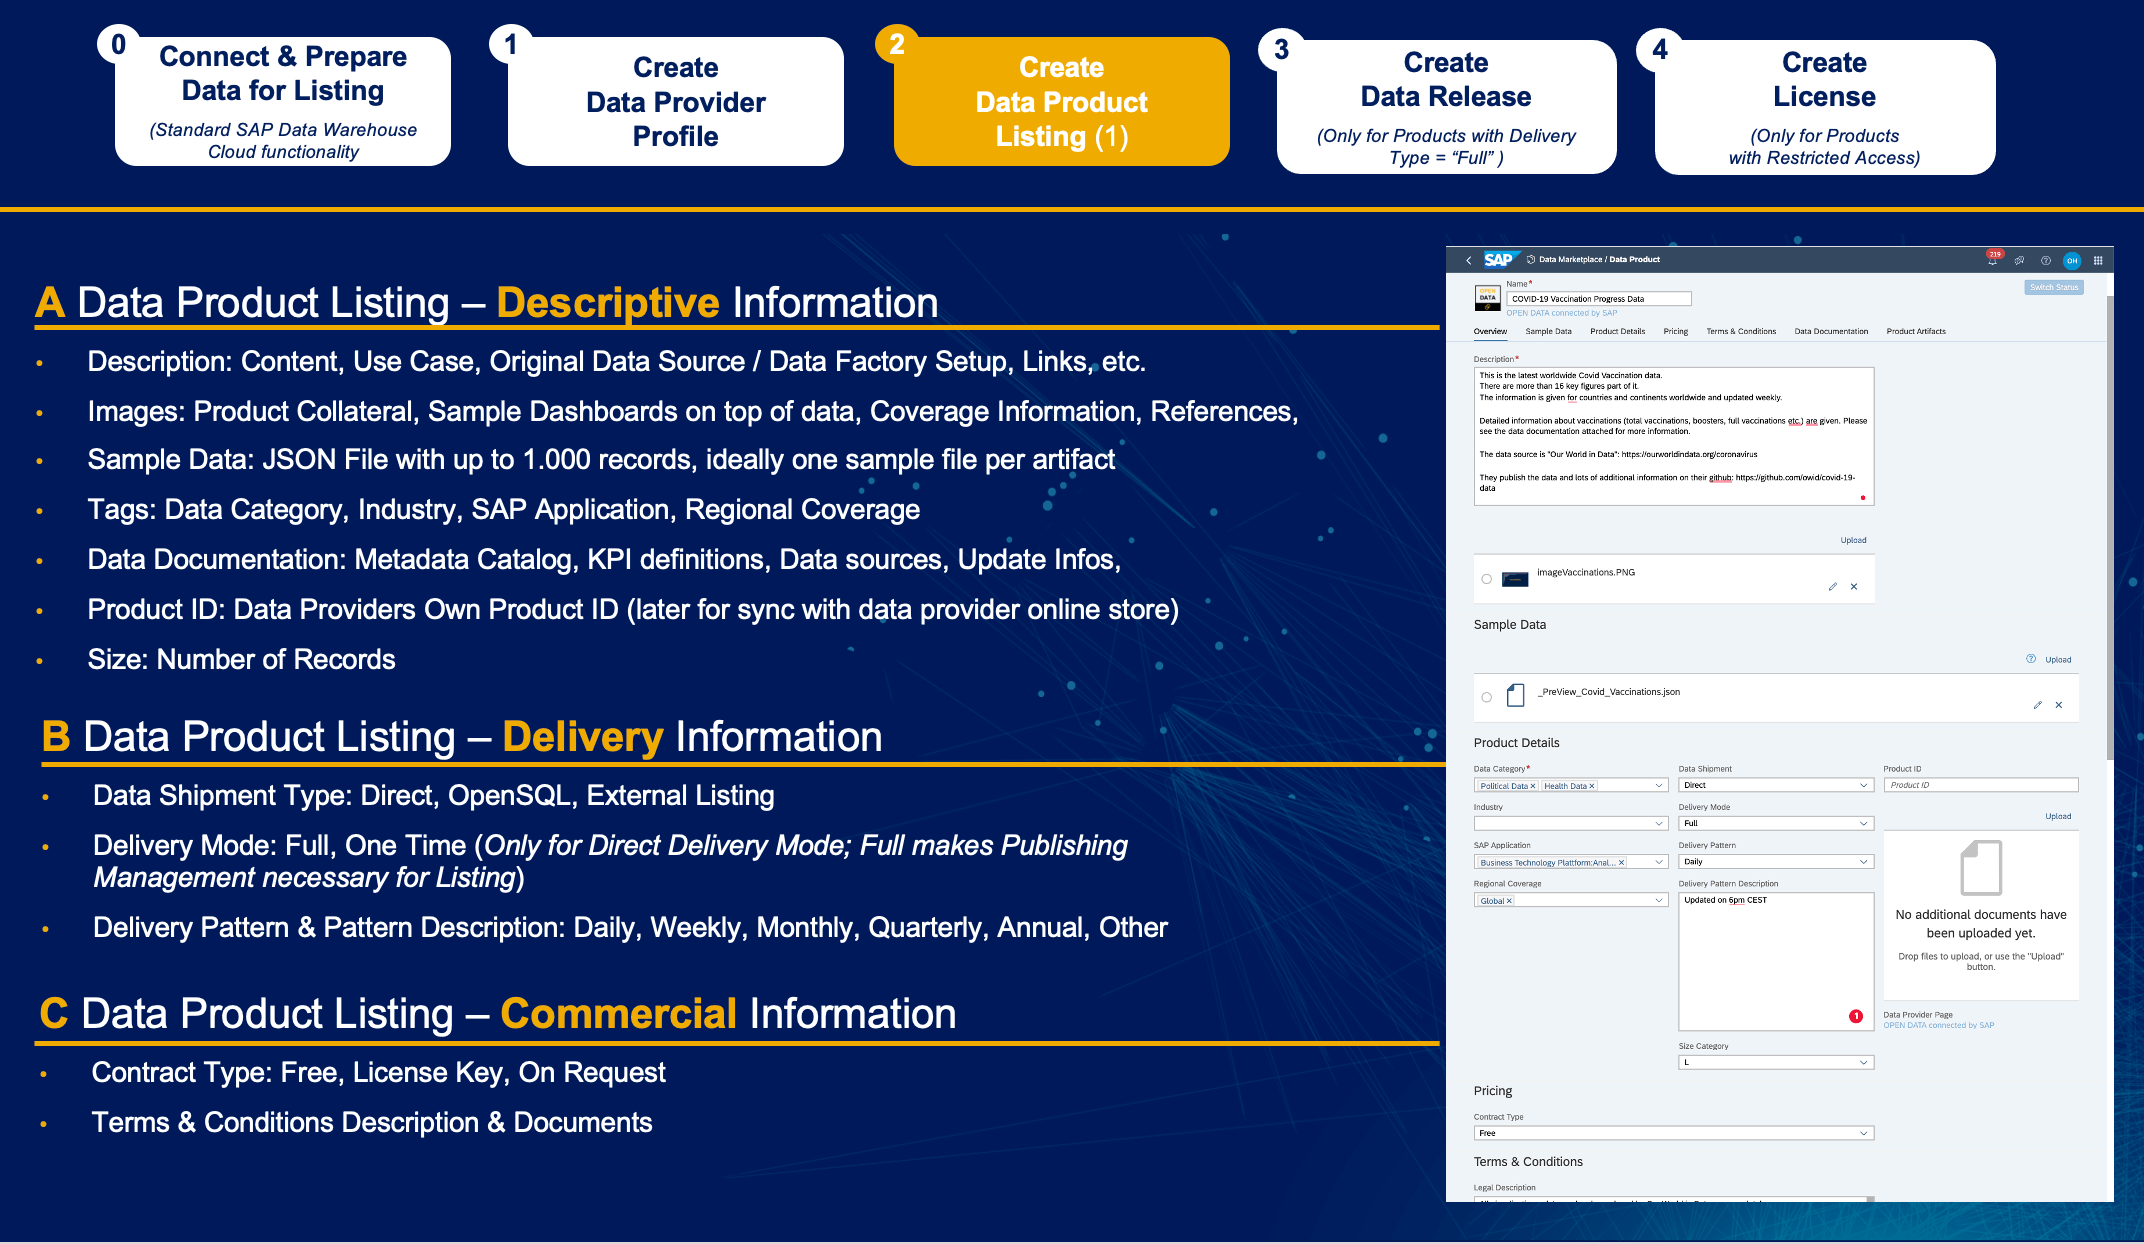Click the back arrow in the header
The height and width of the screenshot is (1244, 2144).
click(x=1469, y=259)
